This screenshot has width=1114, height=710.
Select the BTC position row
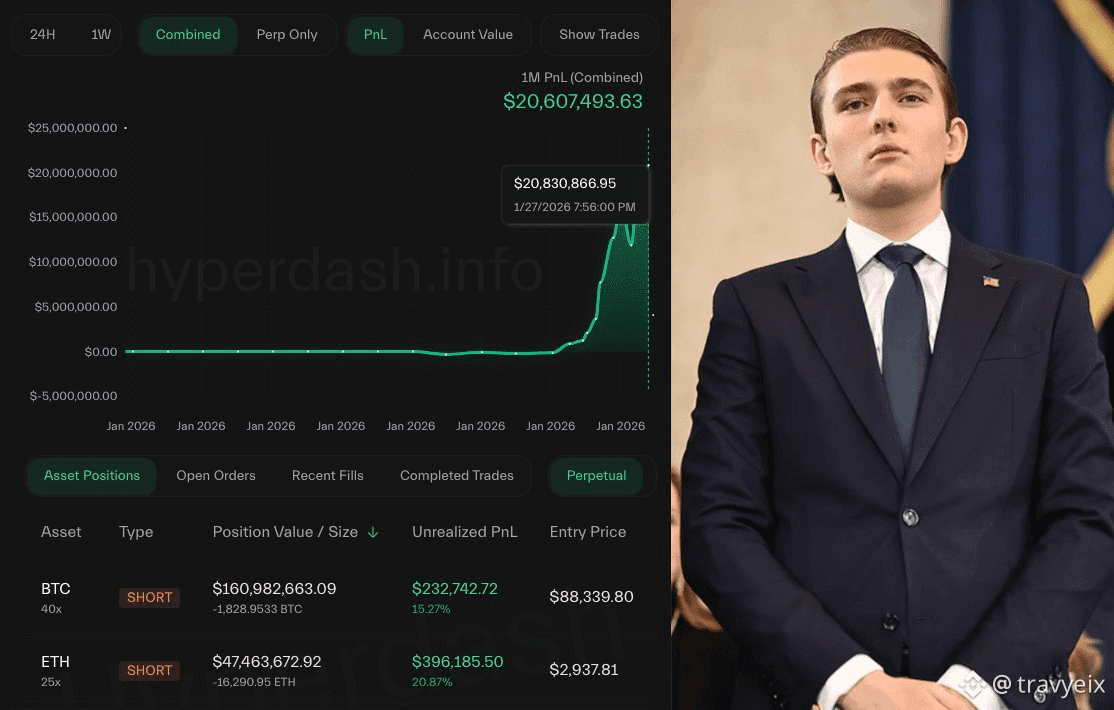337,598
